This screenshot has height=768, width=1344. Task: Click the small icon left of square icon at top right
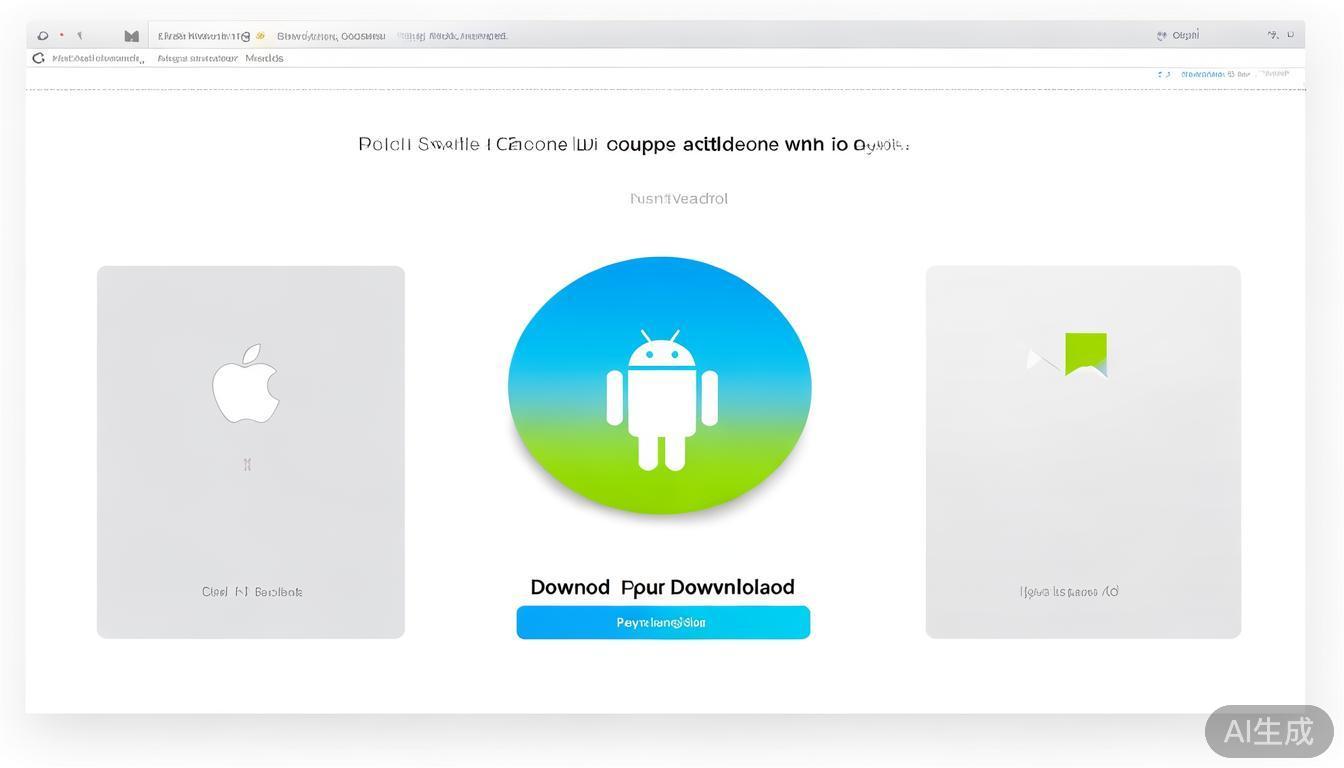tap(1272, 35)
